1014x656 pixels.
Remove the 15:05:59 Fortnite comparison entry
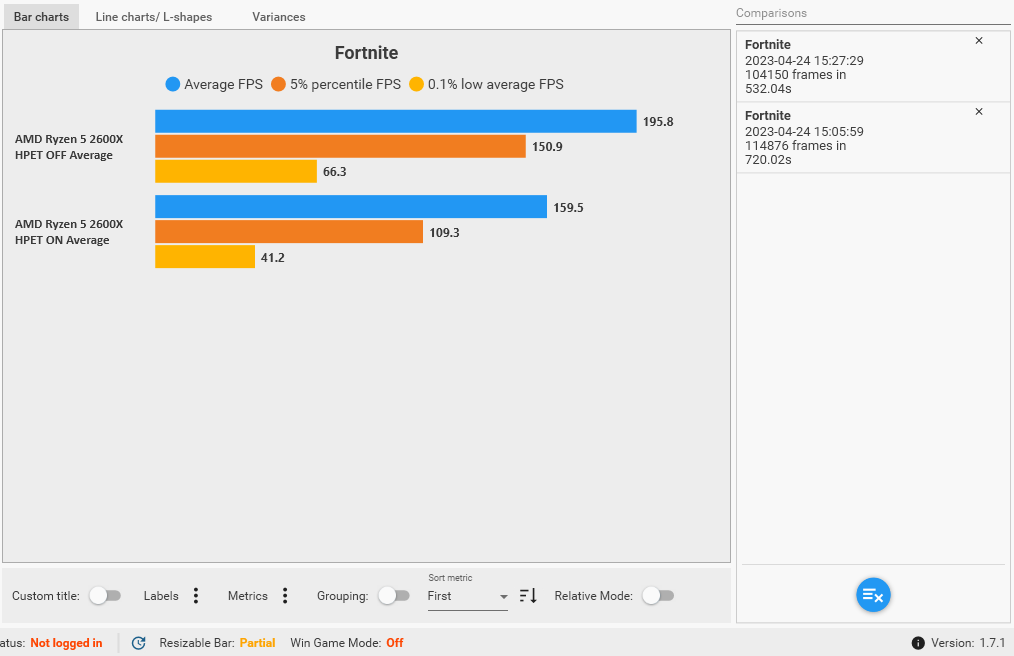pyautogui.click(x=978, y=111)
